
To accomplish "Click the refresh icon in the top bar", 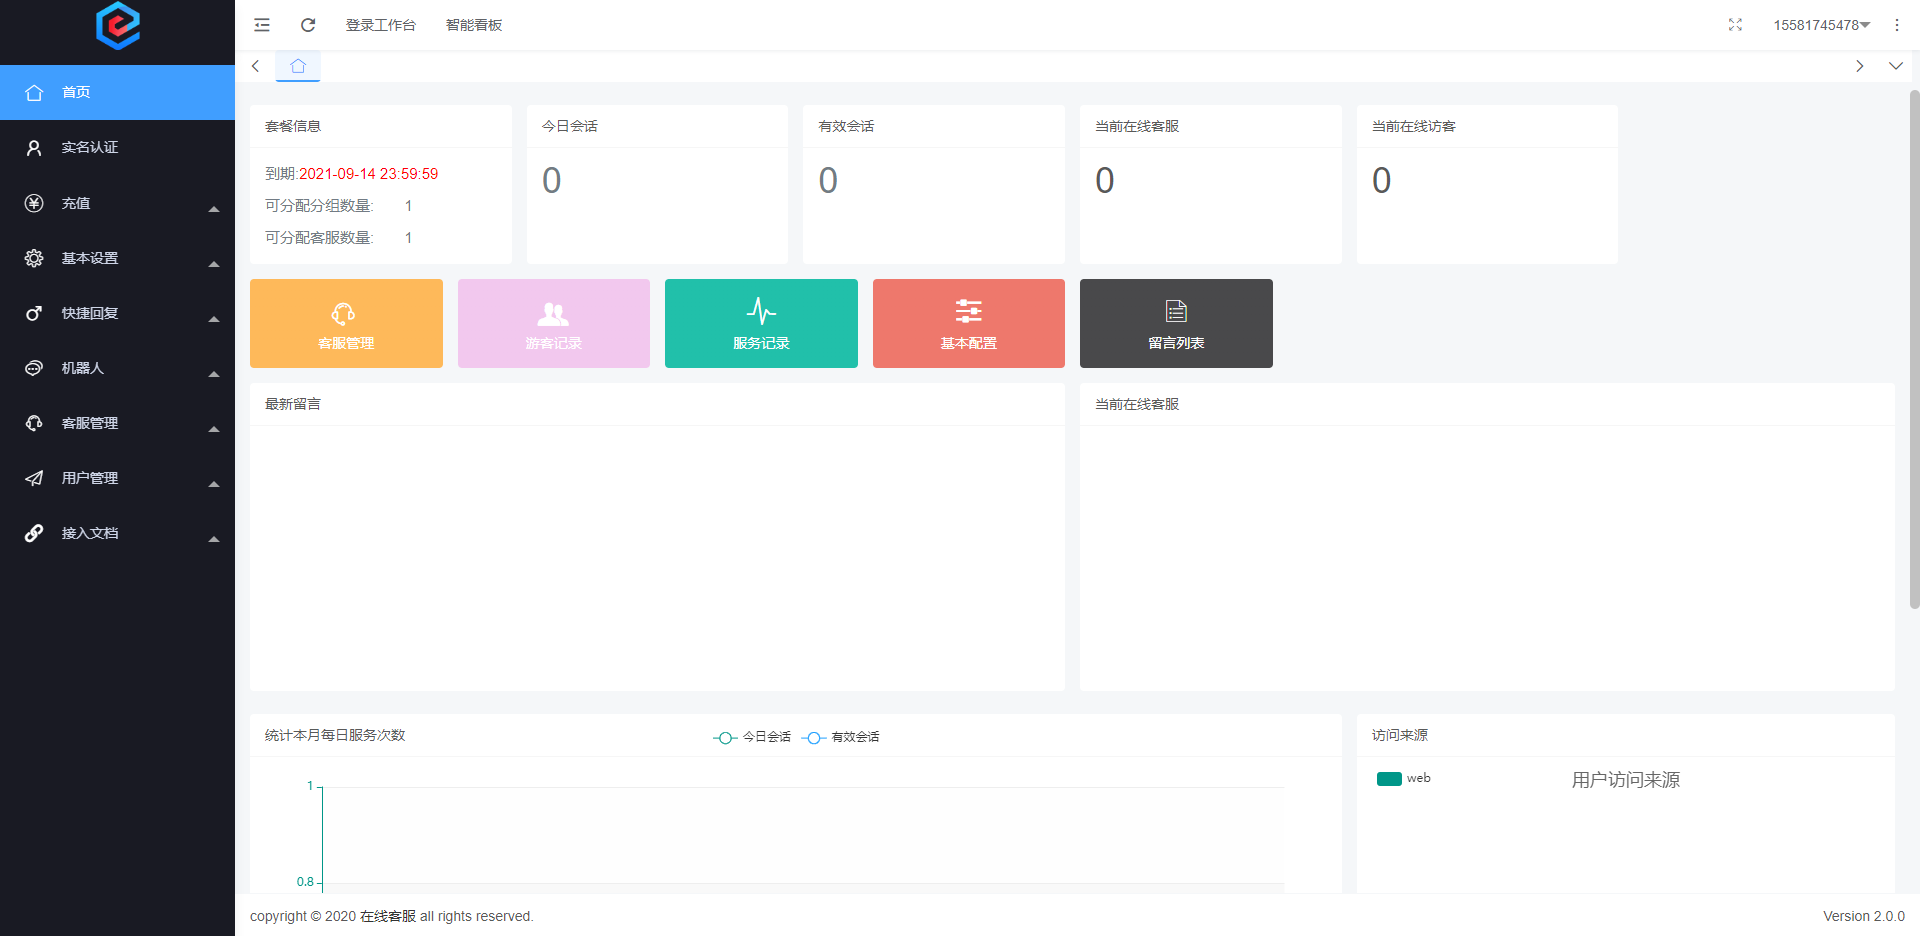I will 308,25.
